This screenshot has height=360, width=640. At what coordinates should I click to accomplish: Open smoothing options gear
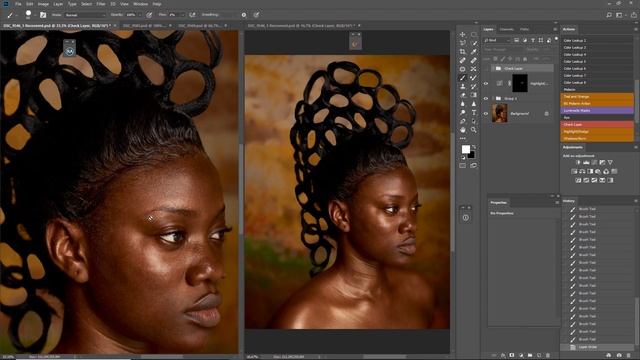(244, 15)
